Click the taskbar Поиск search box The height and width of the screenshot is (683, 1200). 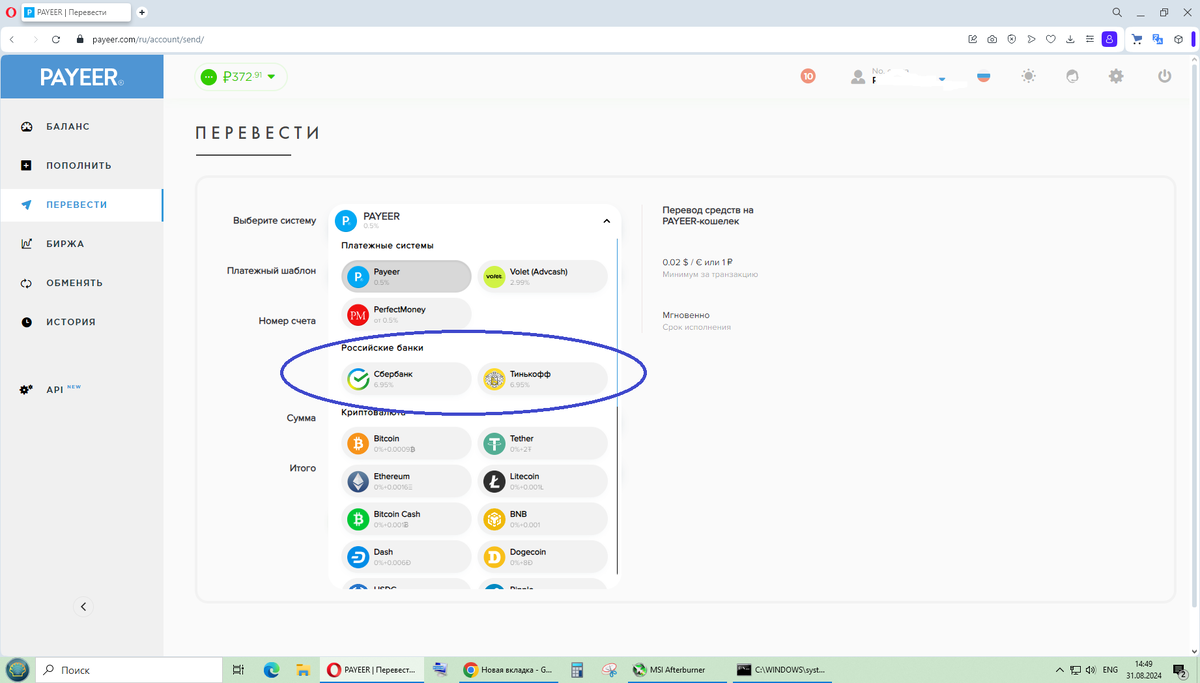click(128, 670)
